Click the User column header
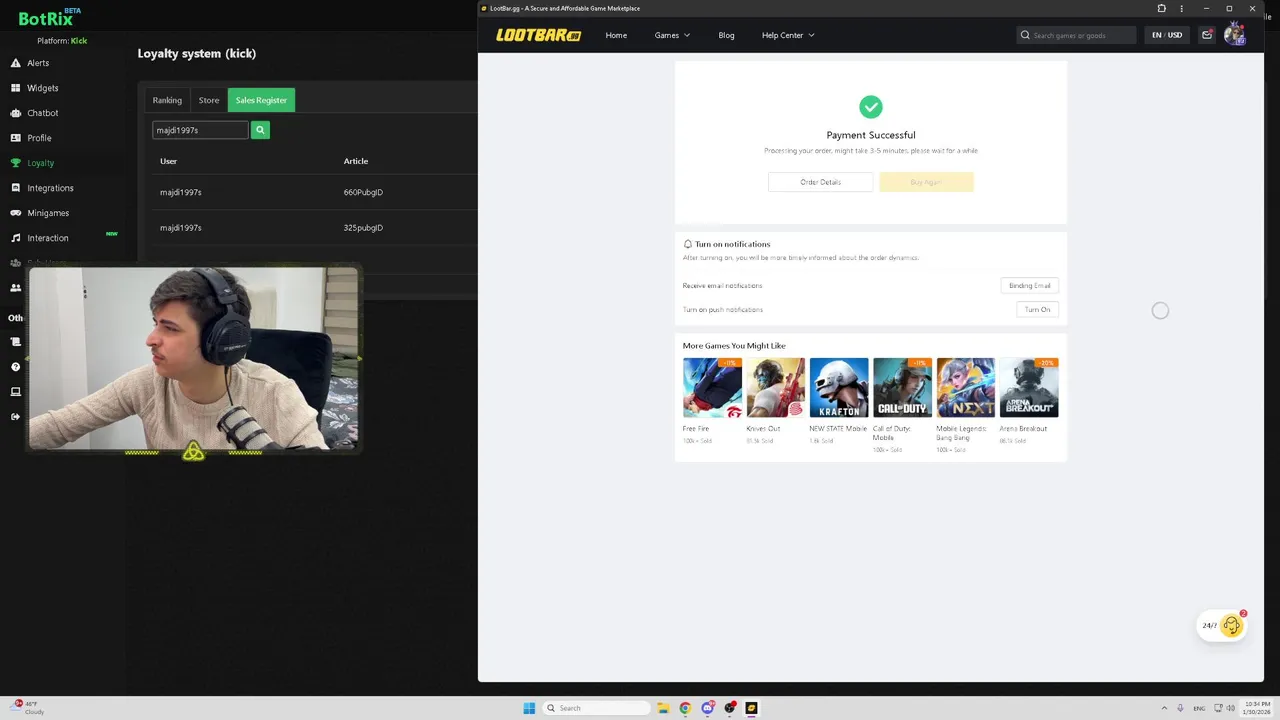Screen dimensions: 1280x720 tap(168, 161)
